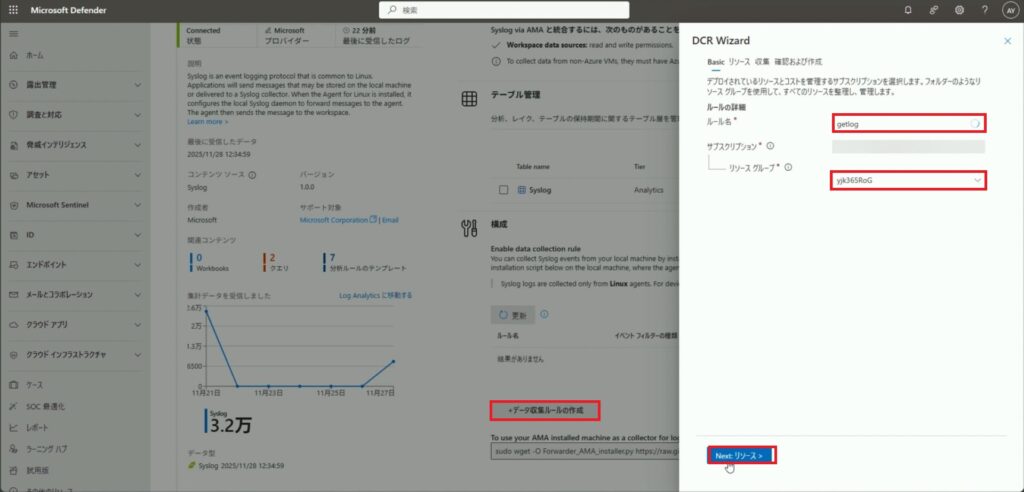Open the resource group dropdown
The image size is (1024, 492).
(x=907, y=180)
